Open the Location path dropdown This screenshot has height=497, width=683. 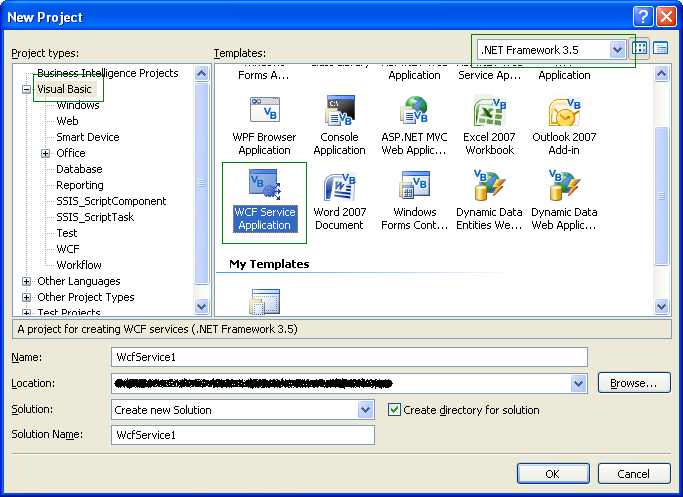578,384
